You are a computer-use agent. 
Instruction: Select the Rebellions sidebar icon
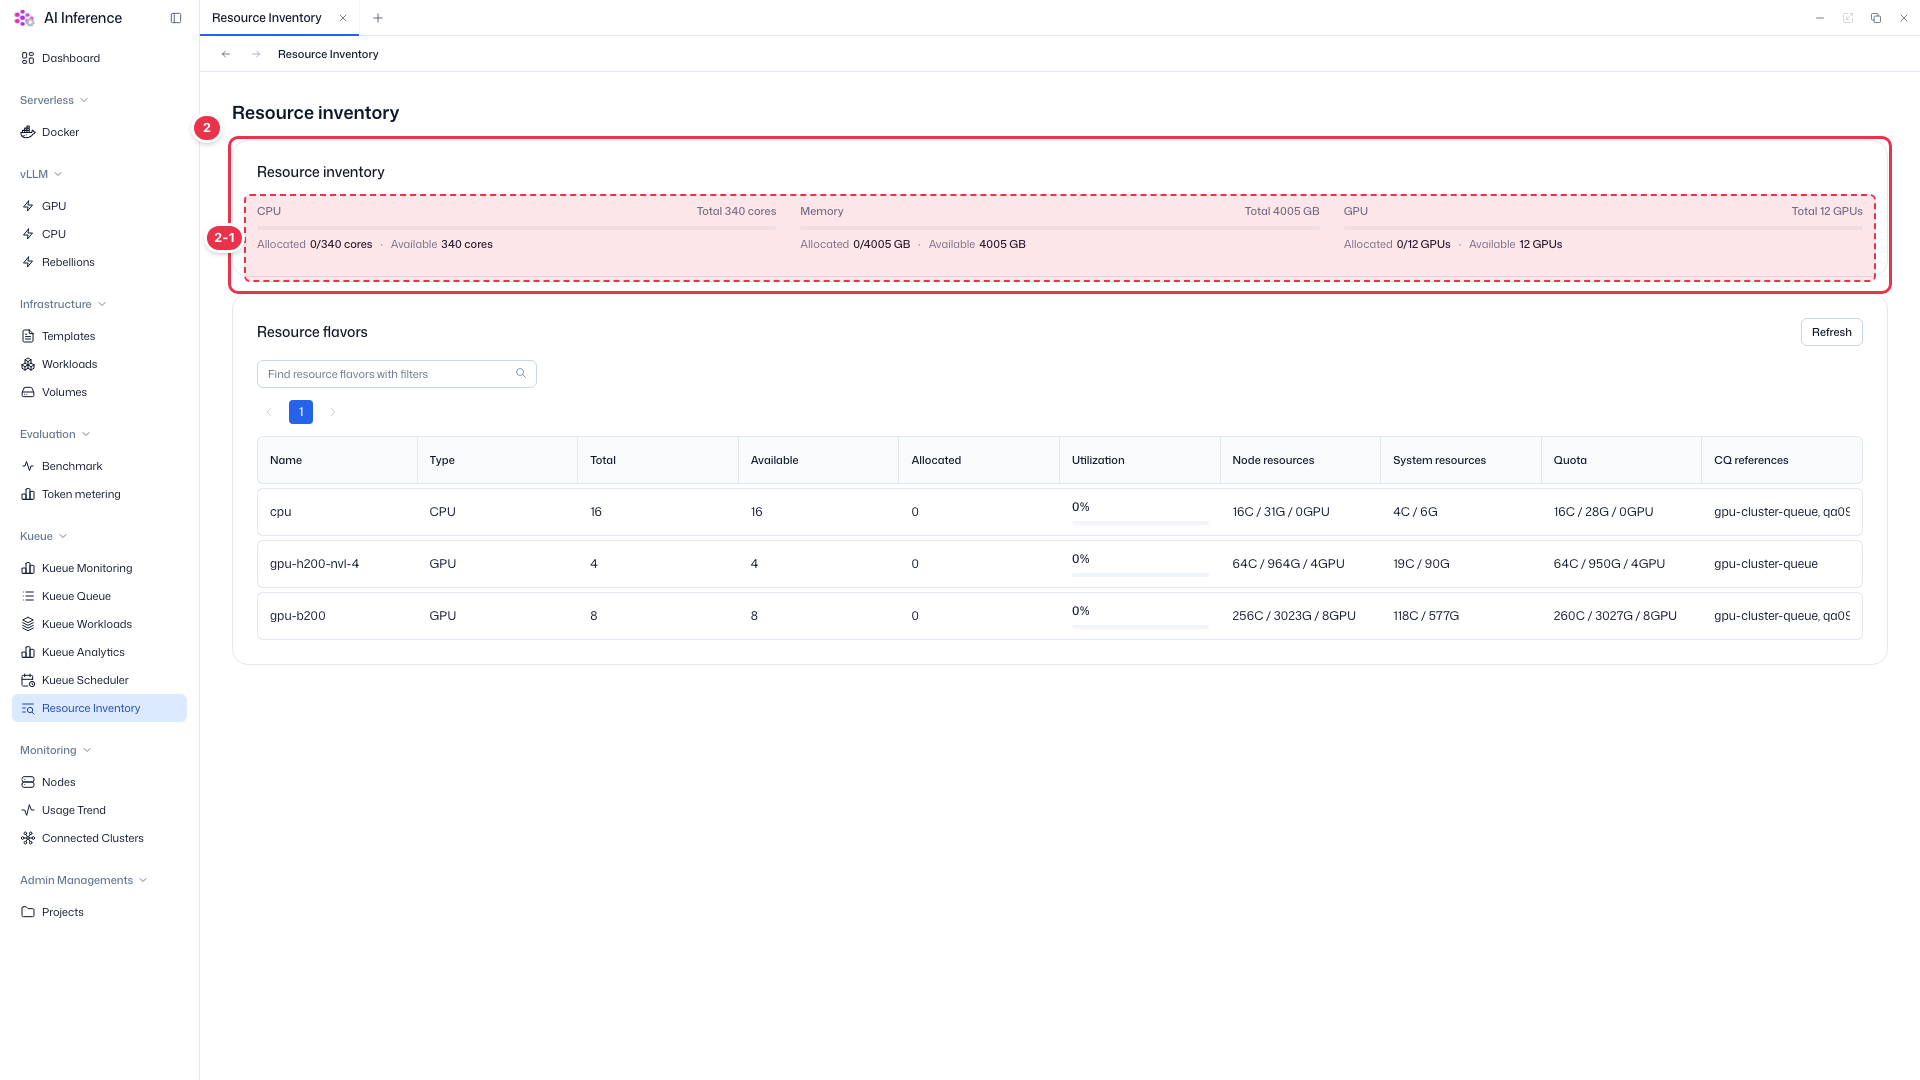(x=28, y=262)
